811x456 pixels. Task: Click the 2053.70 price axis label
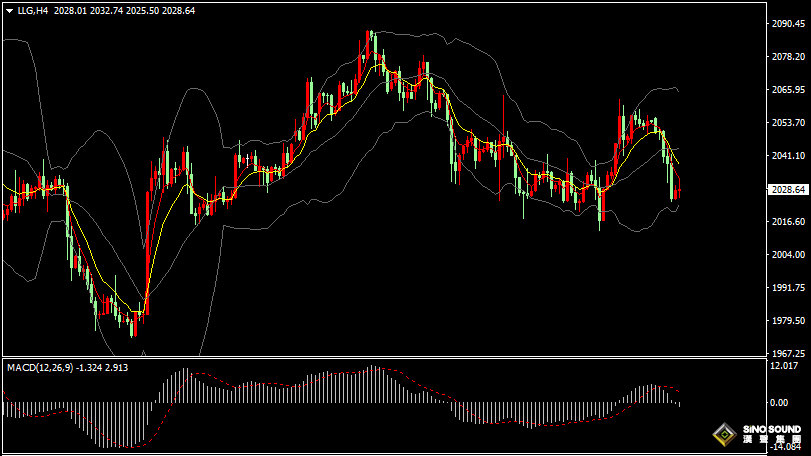point(789,123)
